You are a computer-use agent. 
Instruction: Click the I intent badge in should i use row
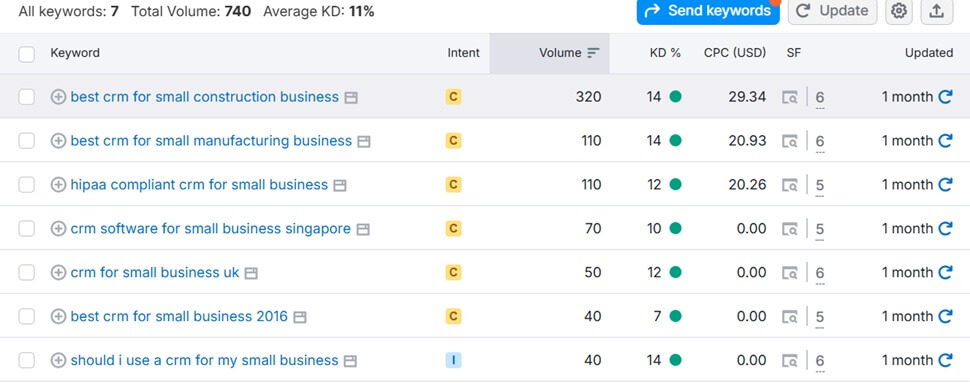click(453, 361)
